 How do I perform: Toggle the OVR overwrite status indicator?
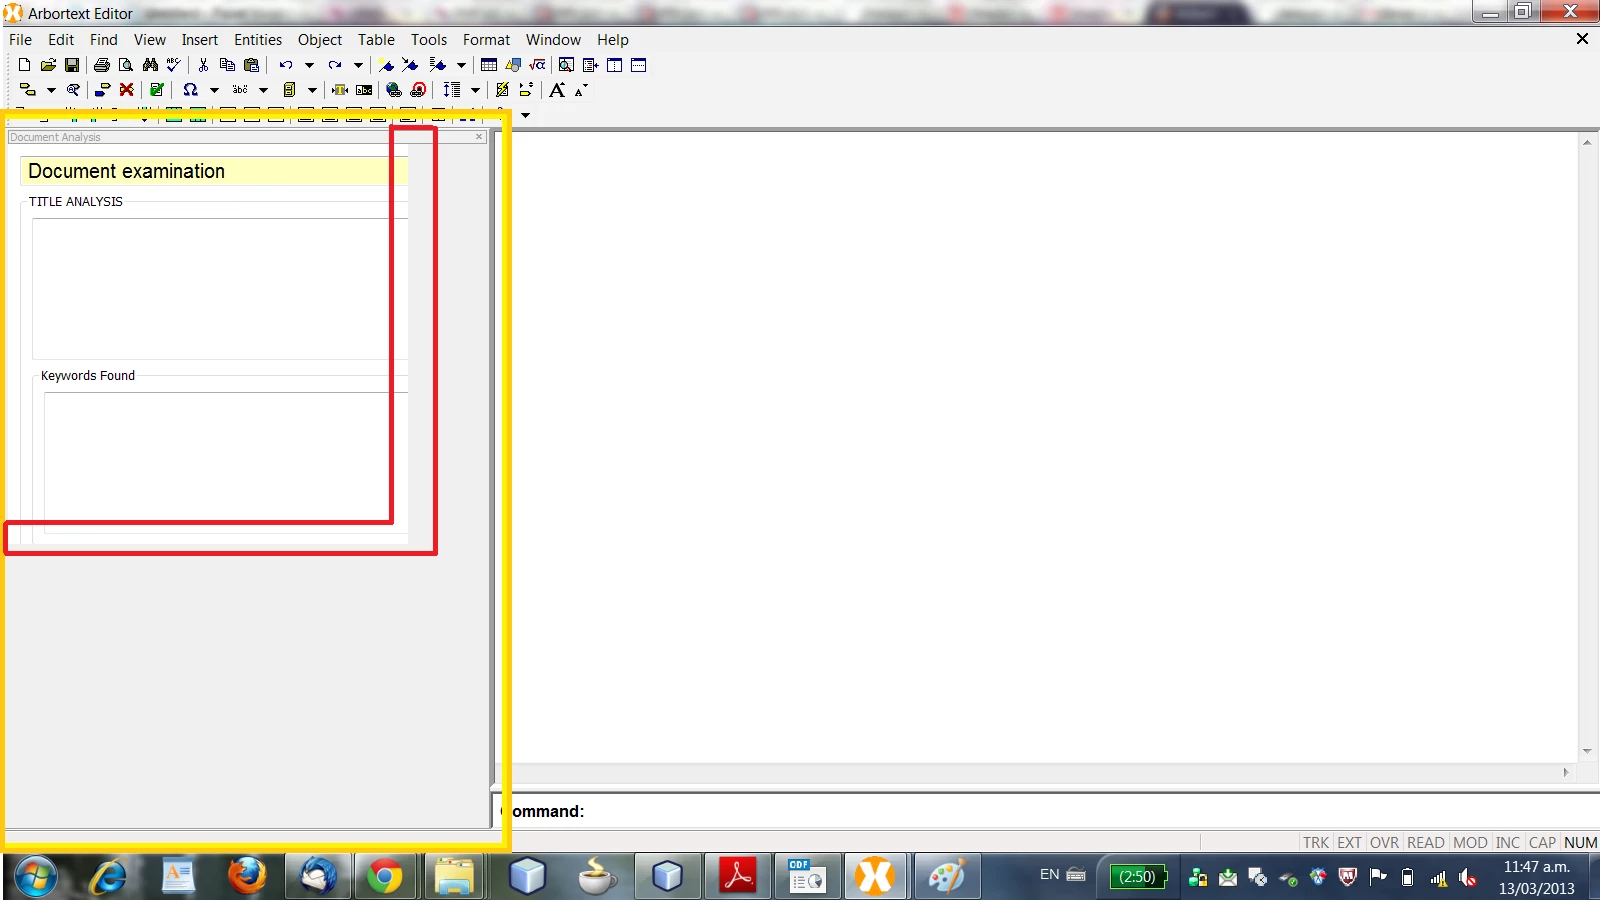(x=1384, y=843)
